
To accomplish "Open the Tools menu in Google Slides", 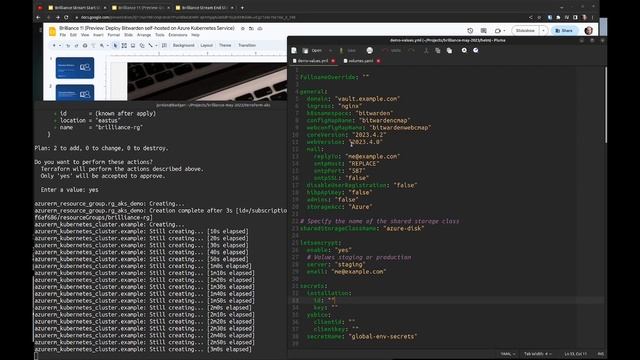I will pyautogui.click(x=160, y=35).
